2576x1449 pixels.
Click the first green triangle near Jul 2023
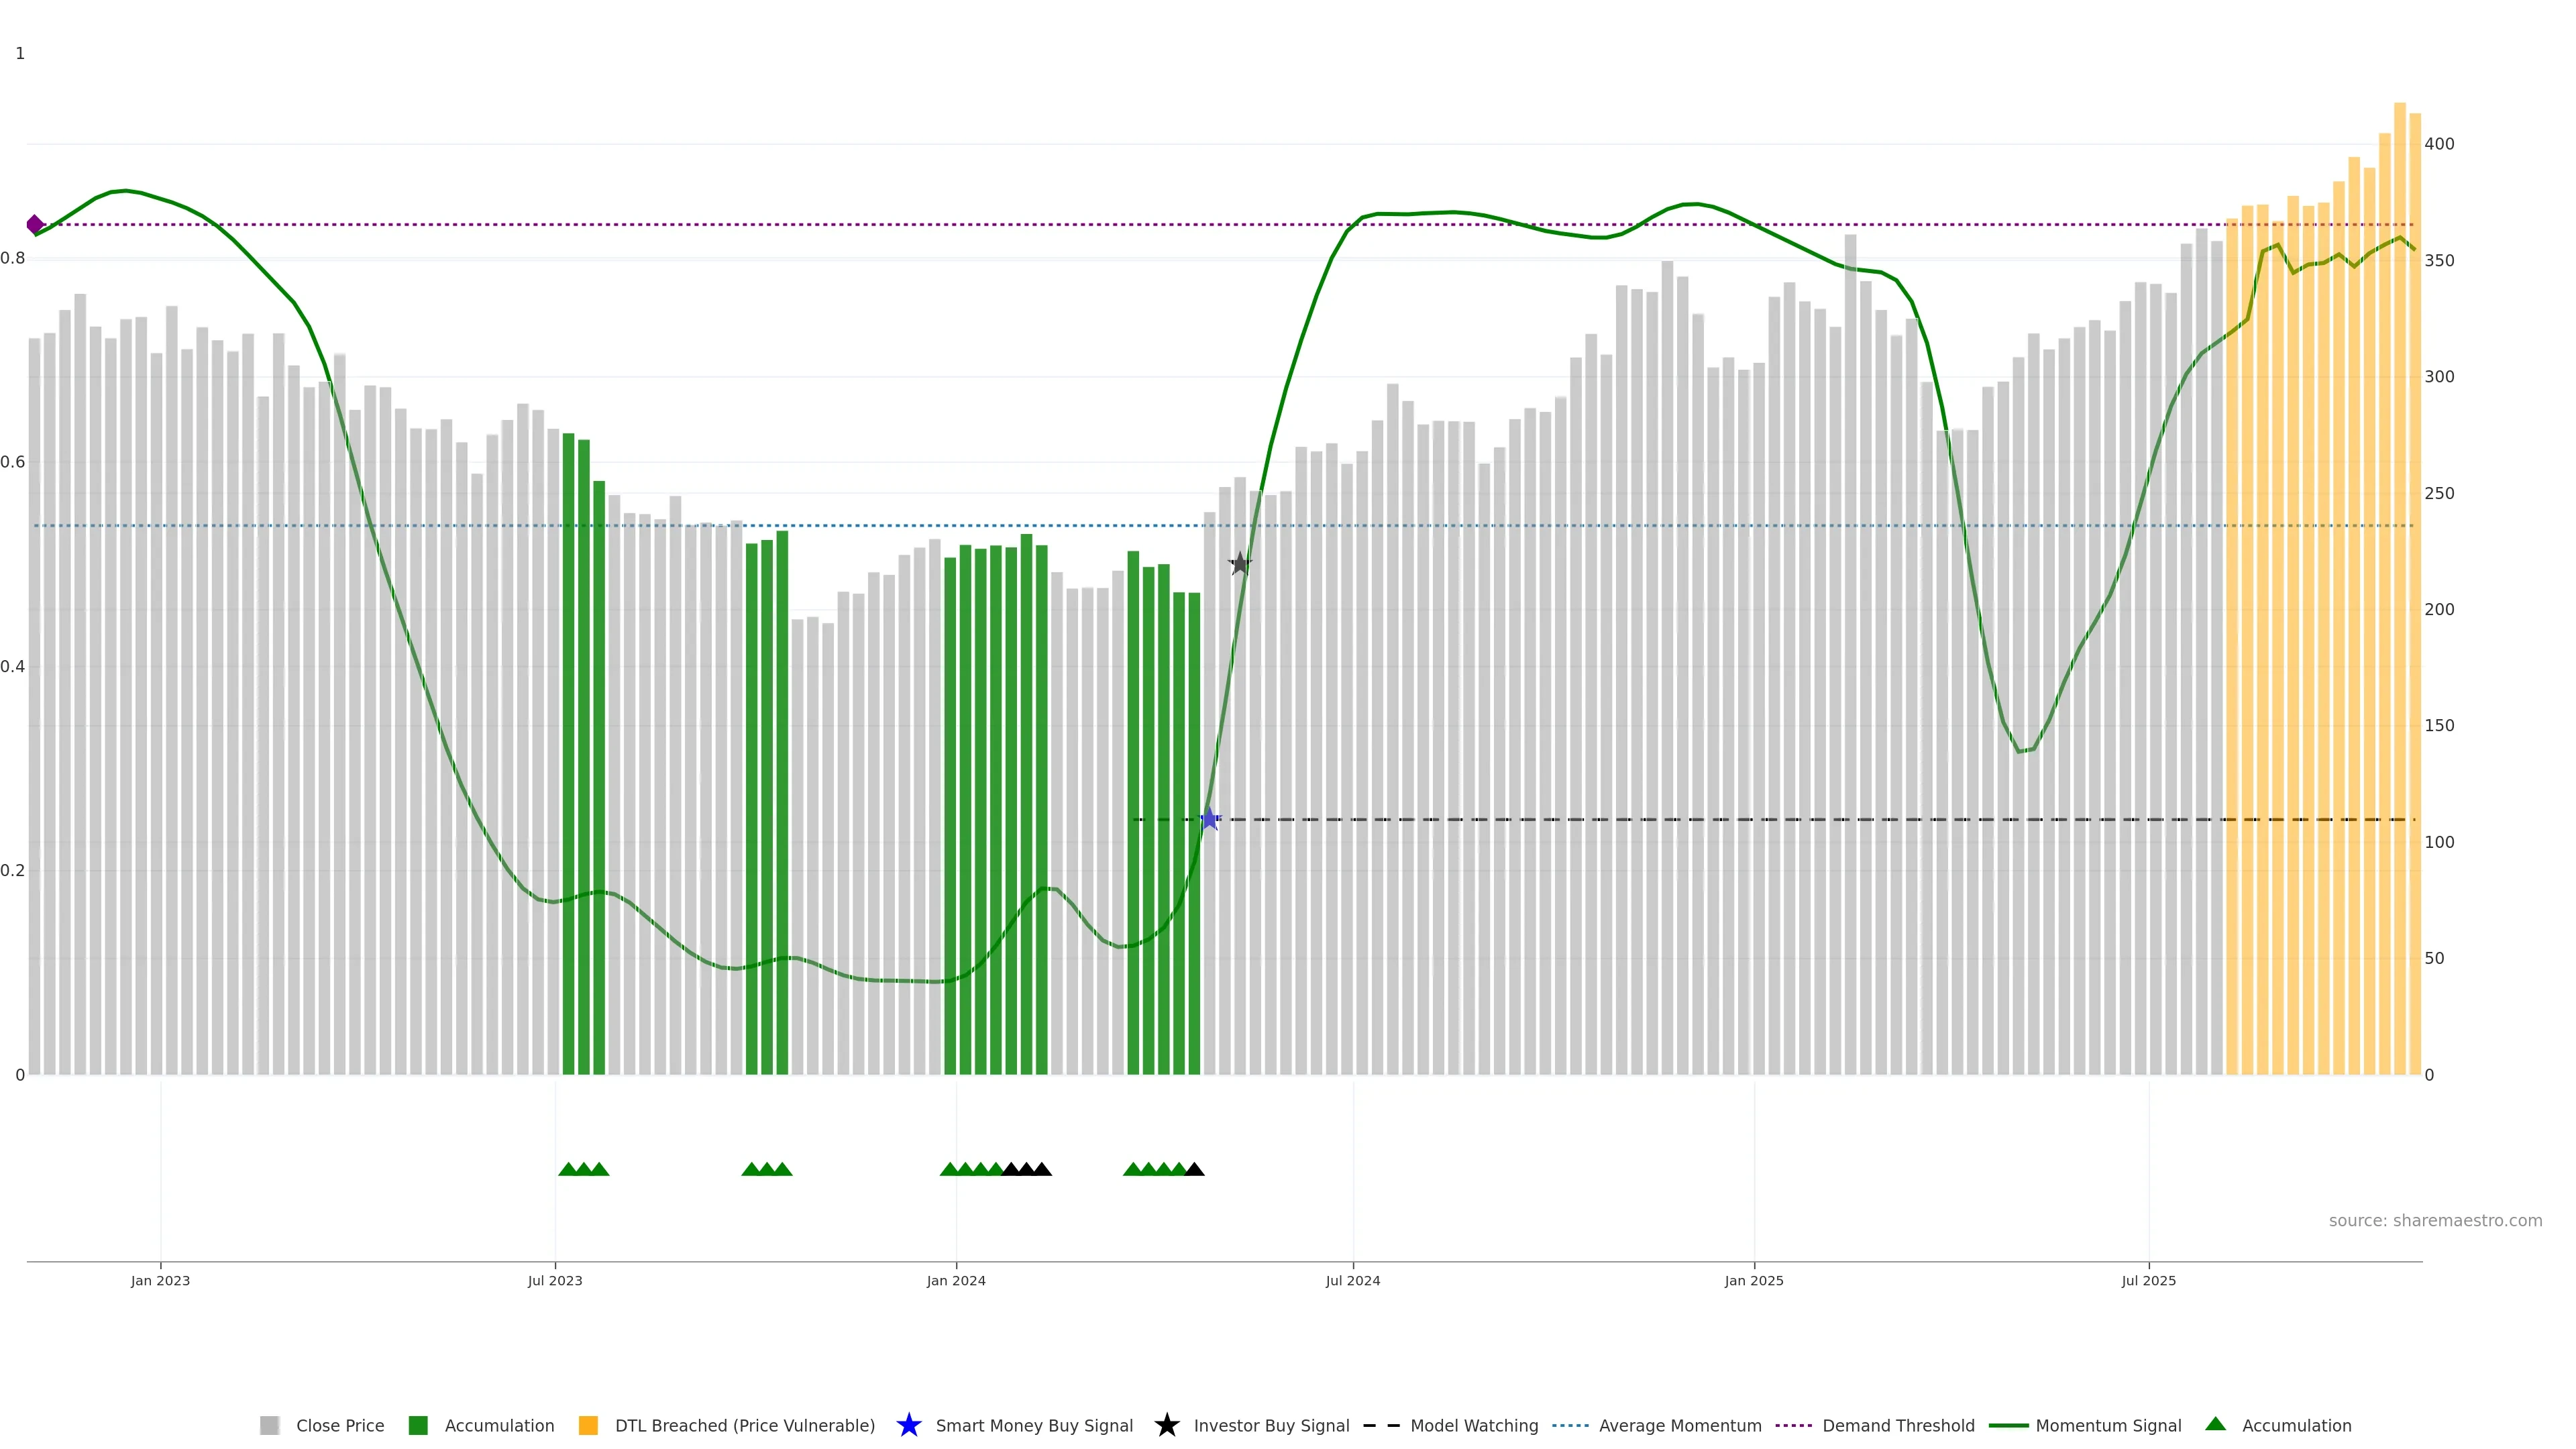[x=568, y=1169]
